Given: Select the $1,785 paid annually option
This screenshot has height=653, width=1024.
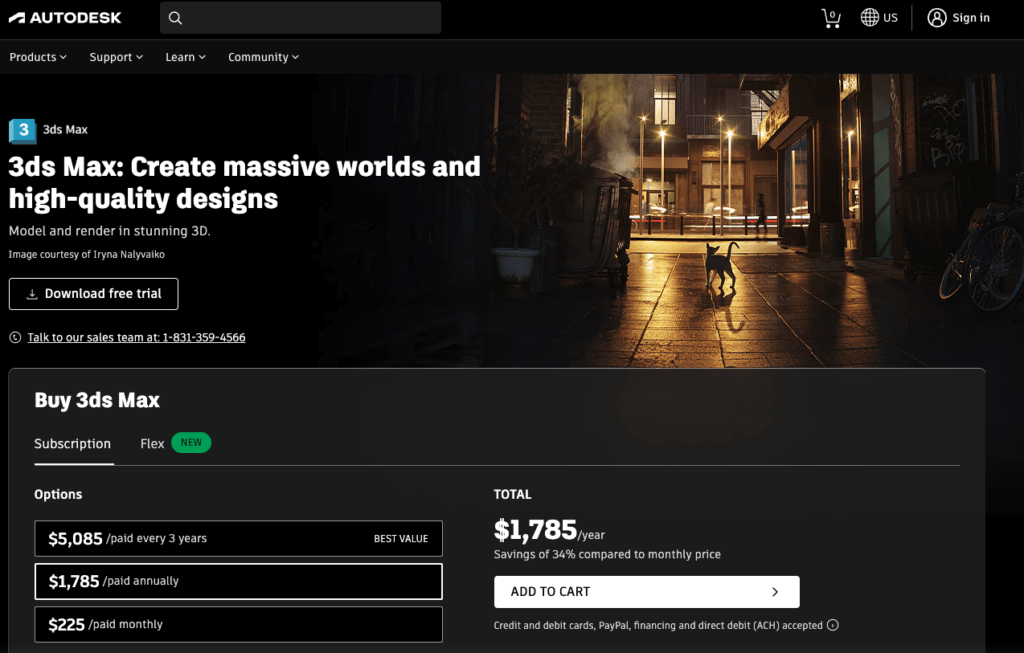Looking at the screenshot, I should (238, 581).
